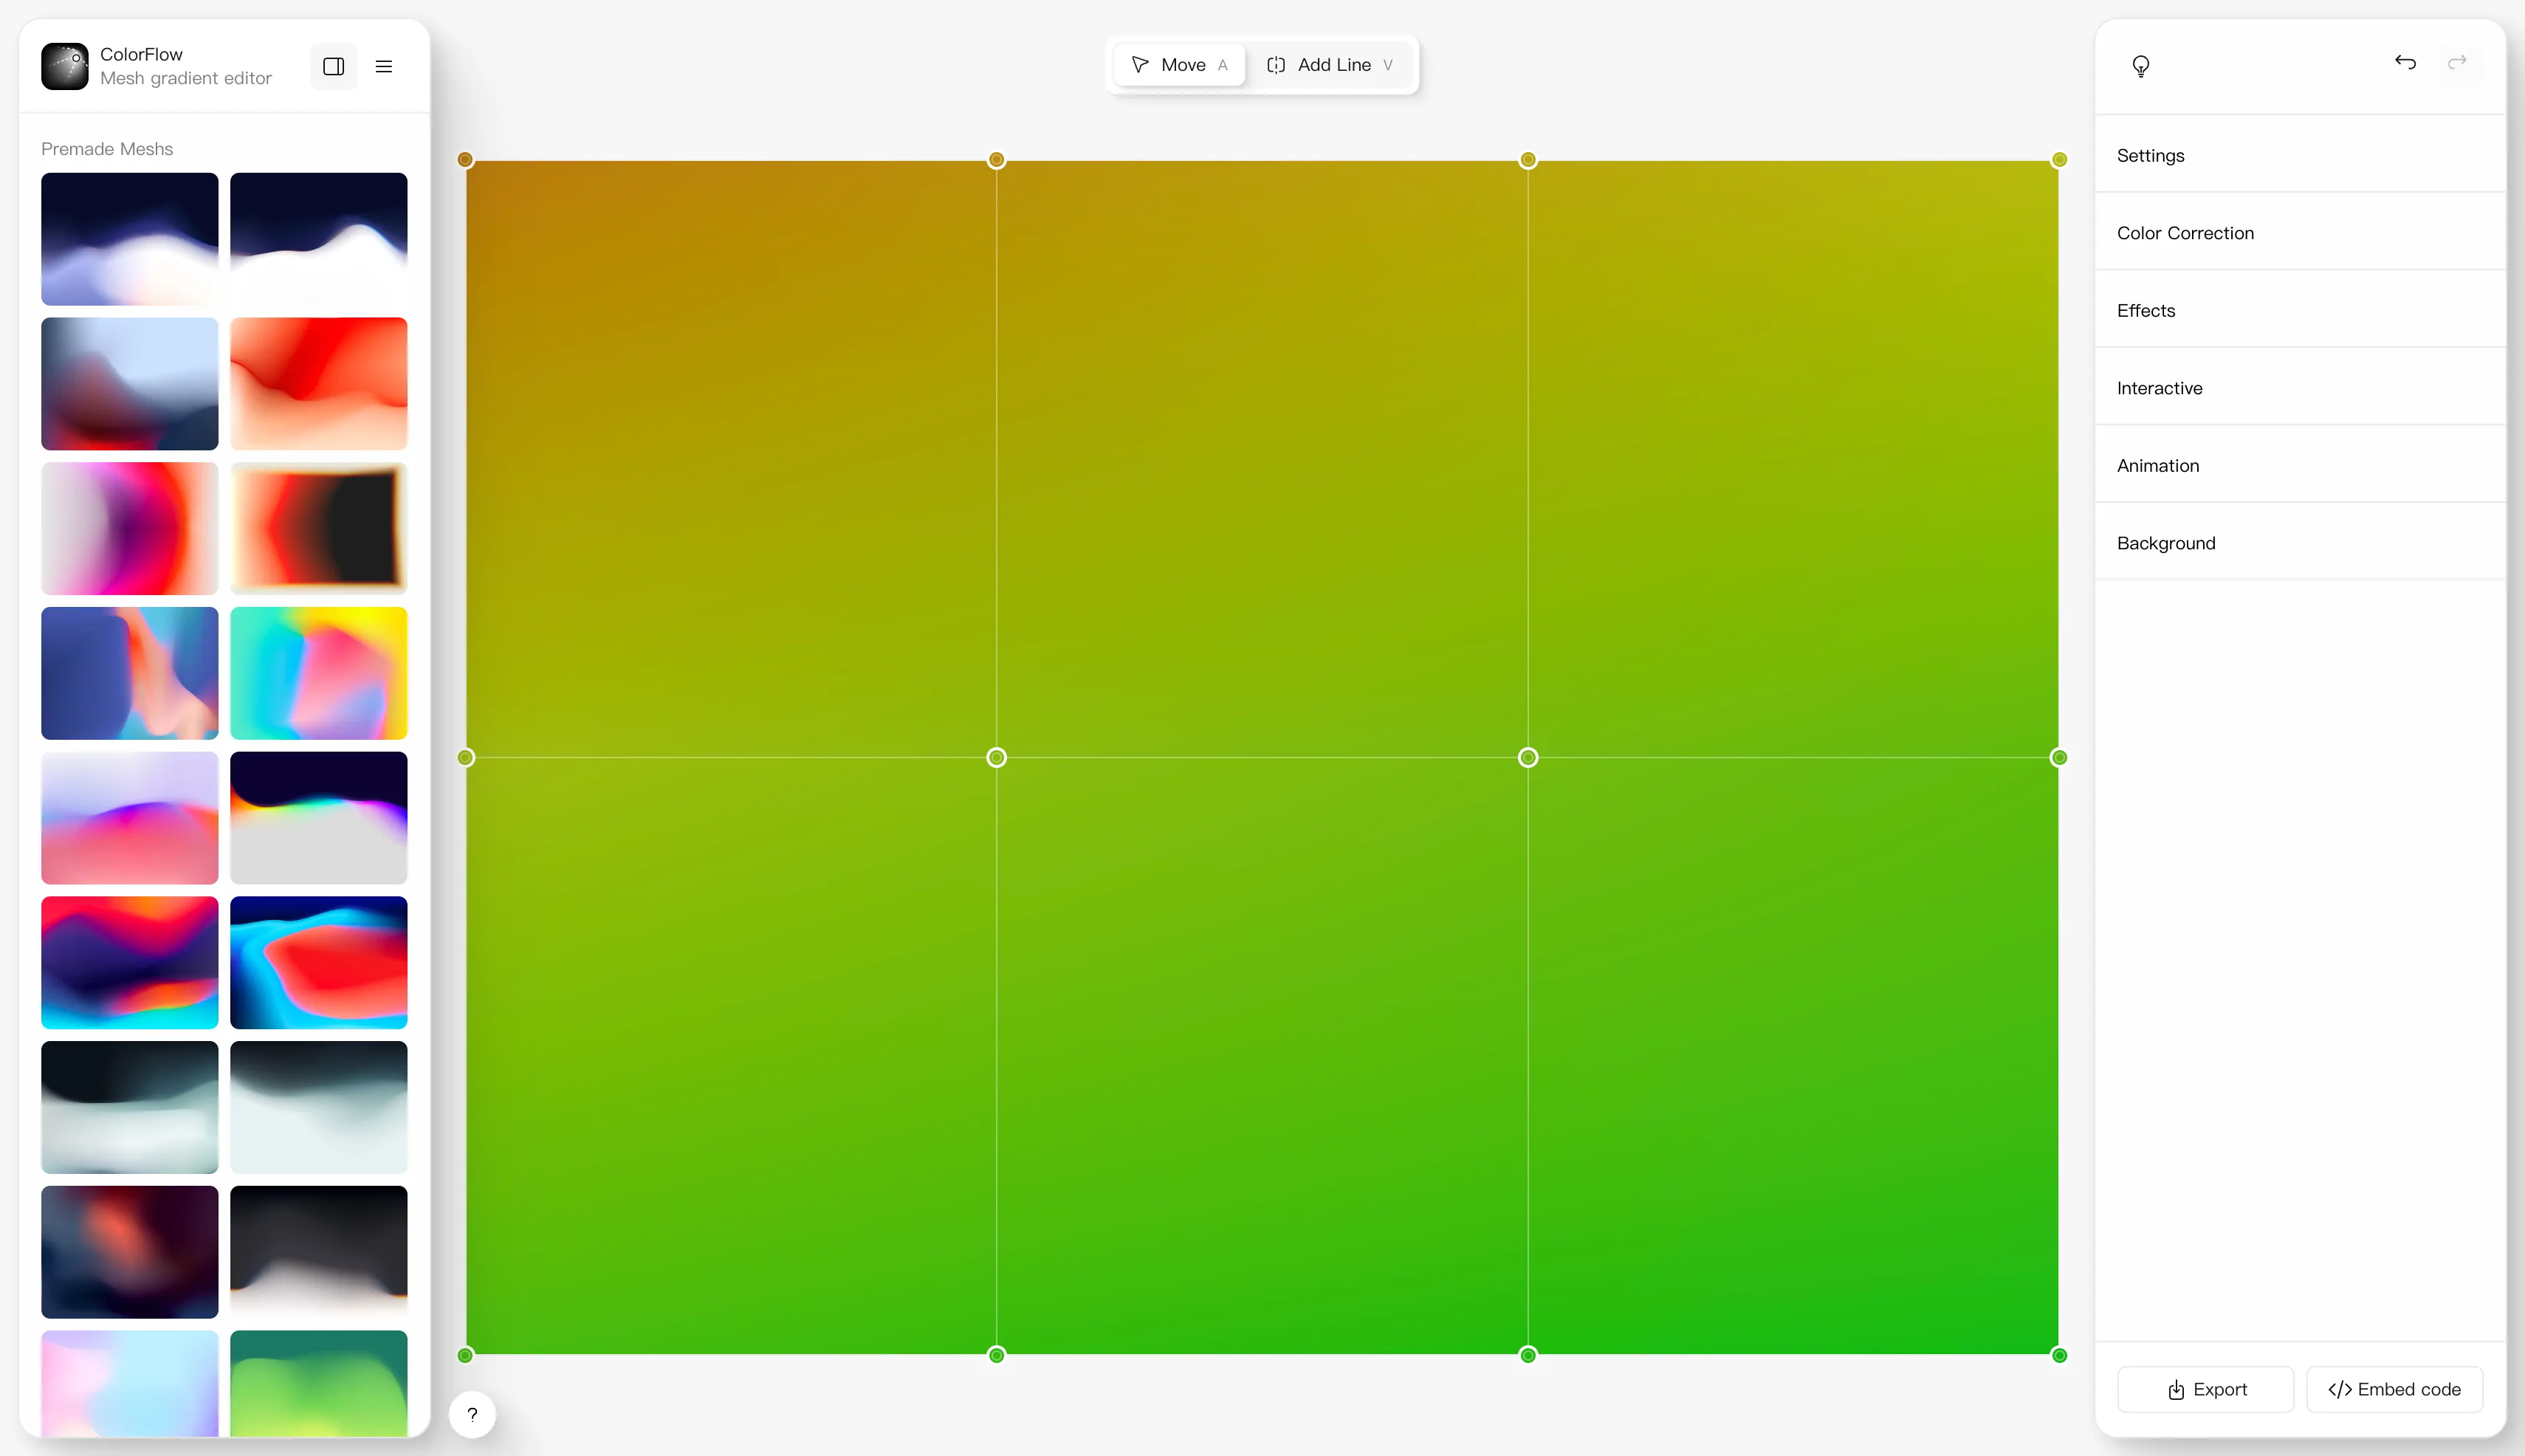Click the Embed code button

click(x=2393, y=1389)
